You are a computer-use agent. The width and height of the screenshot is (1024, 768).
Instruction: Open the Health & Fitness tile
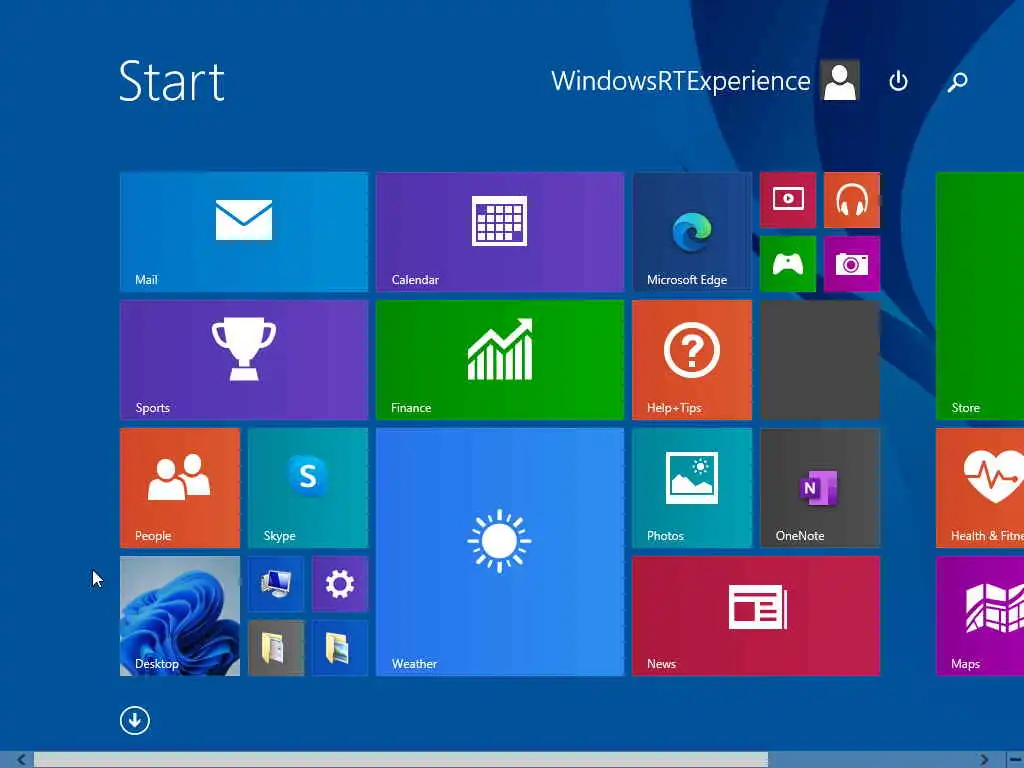[980, 488]
